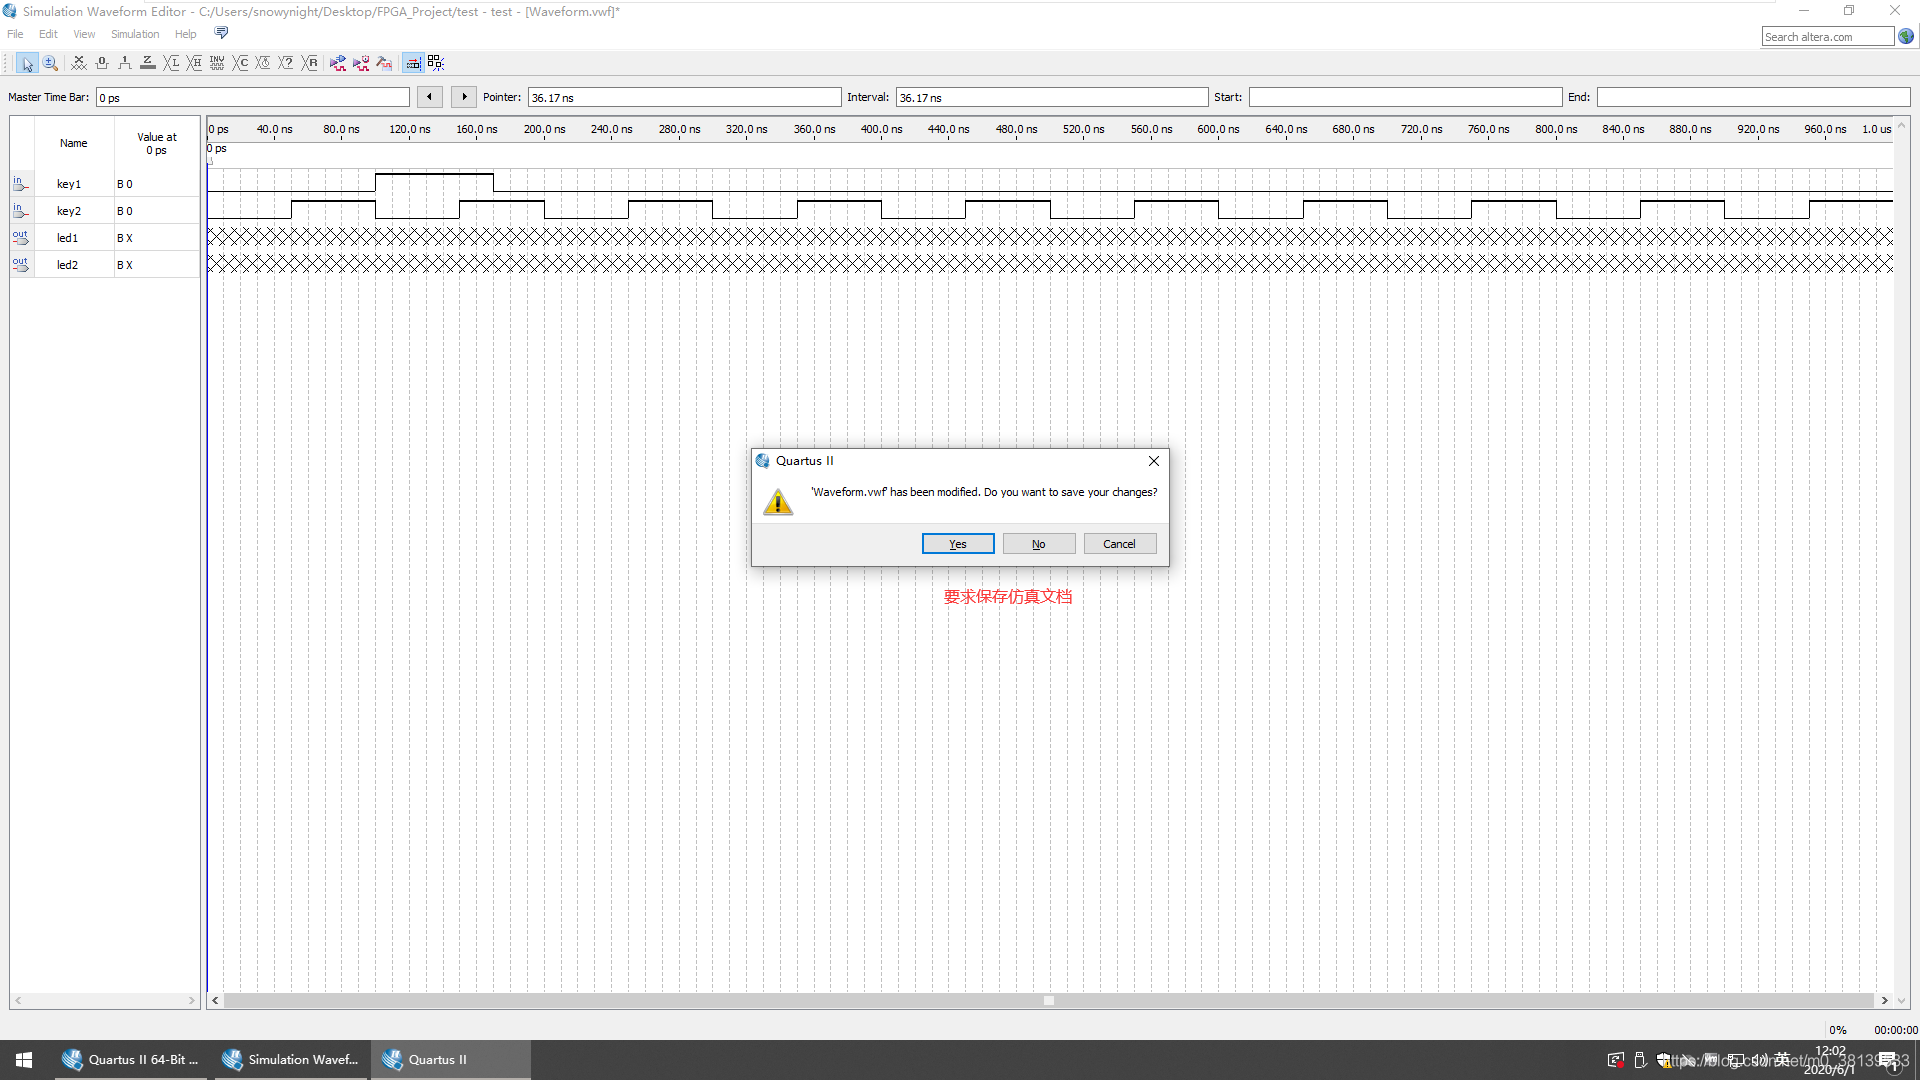Click Yes to save waveform changes
This screenshot has width=1920, height=1080.
coord(957,544)
